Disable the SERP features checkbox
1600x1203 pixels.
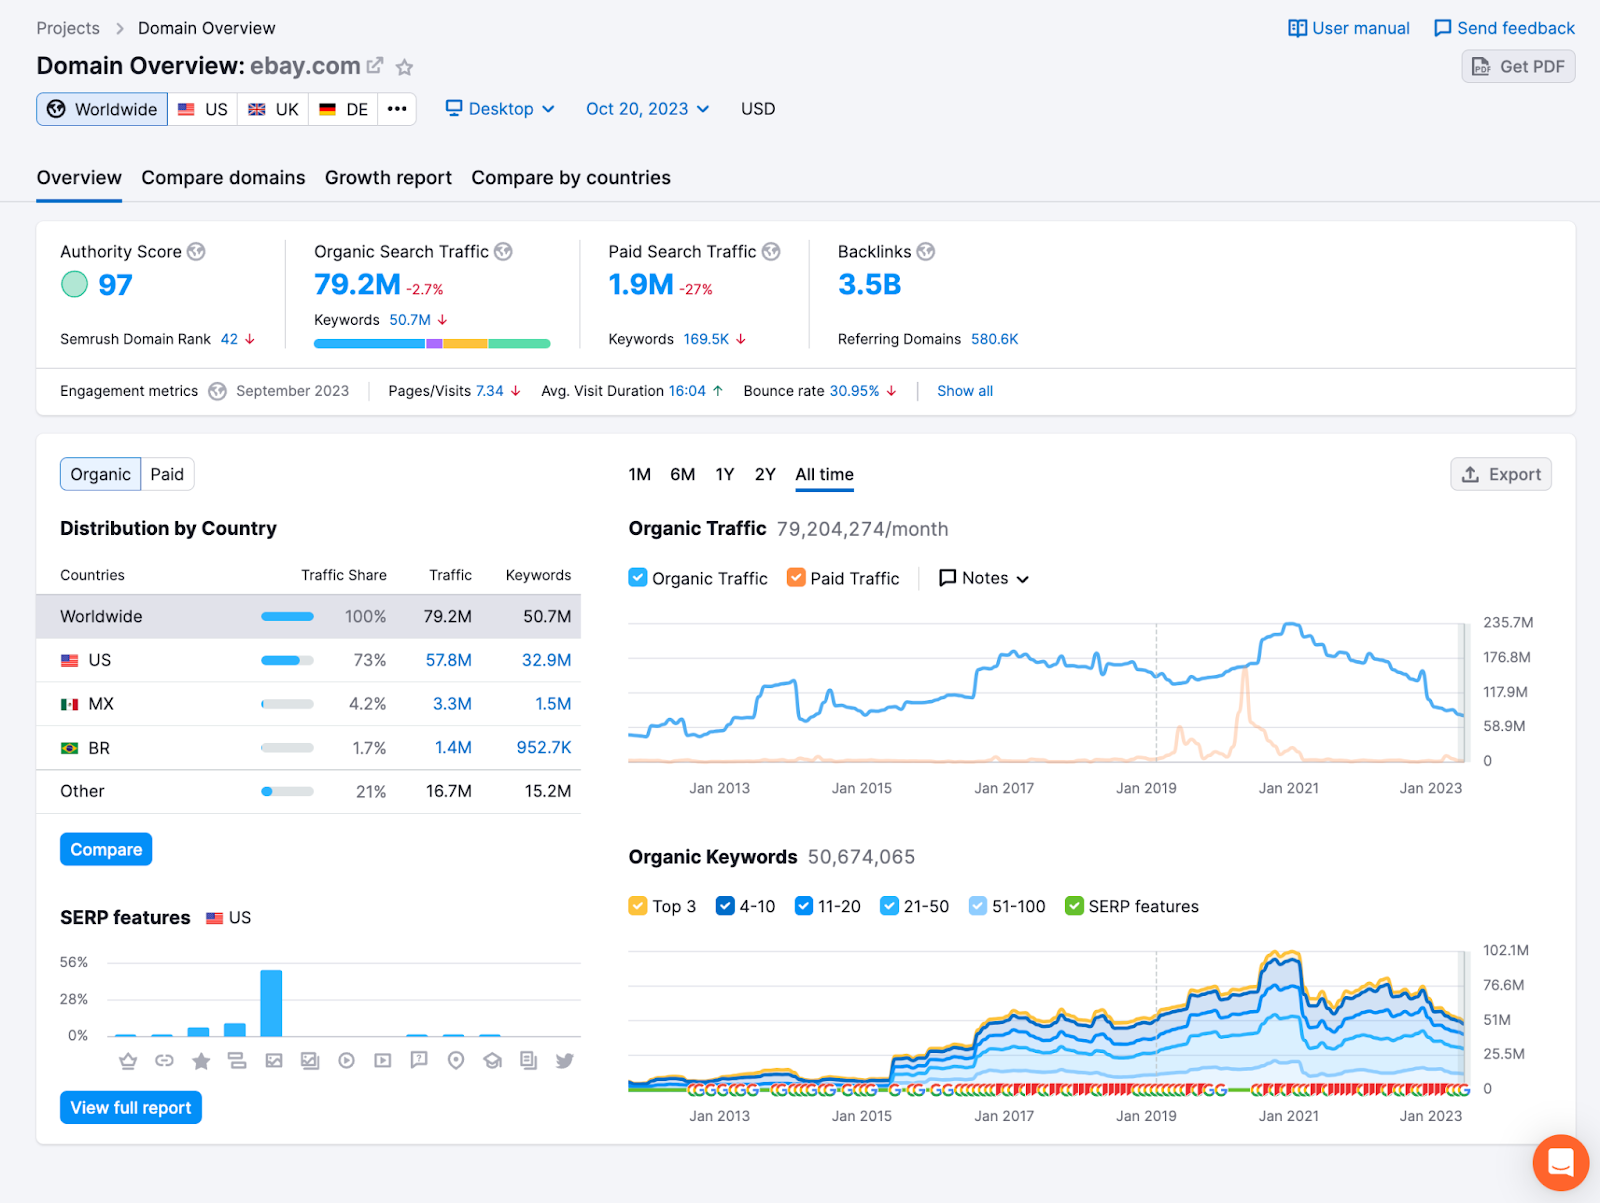pos(1074,906)
